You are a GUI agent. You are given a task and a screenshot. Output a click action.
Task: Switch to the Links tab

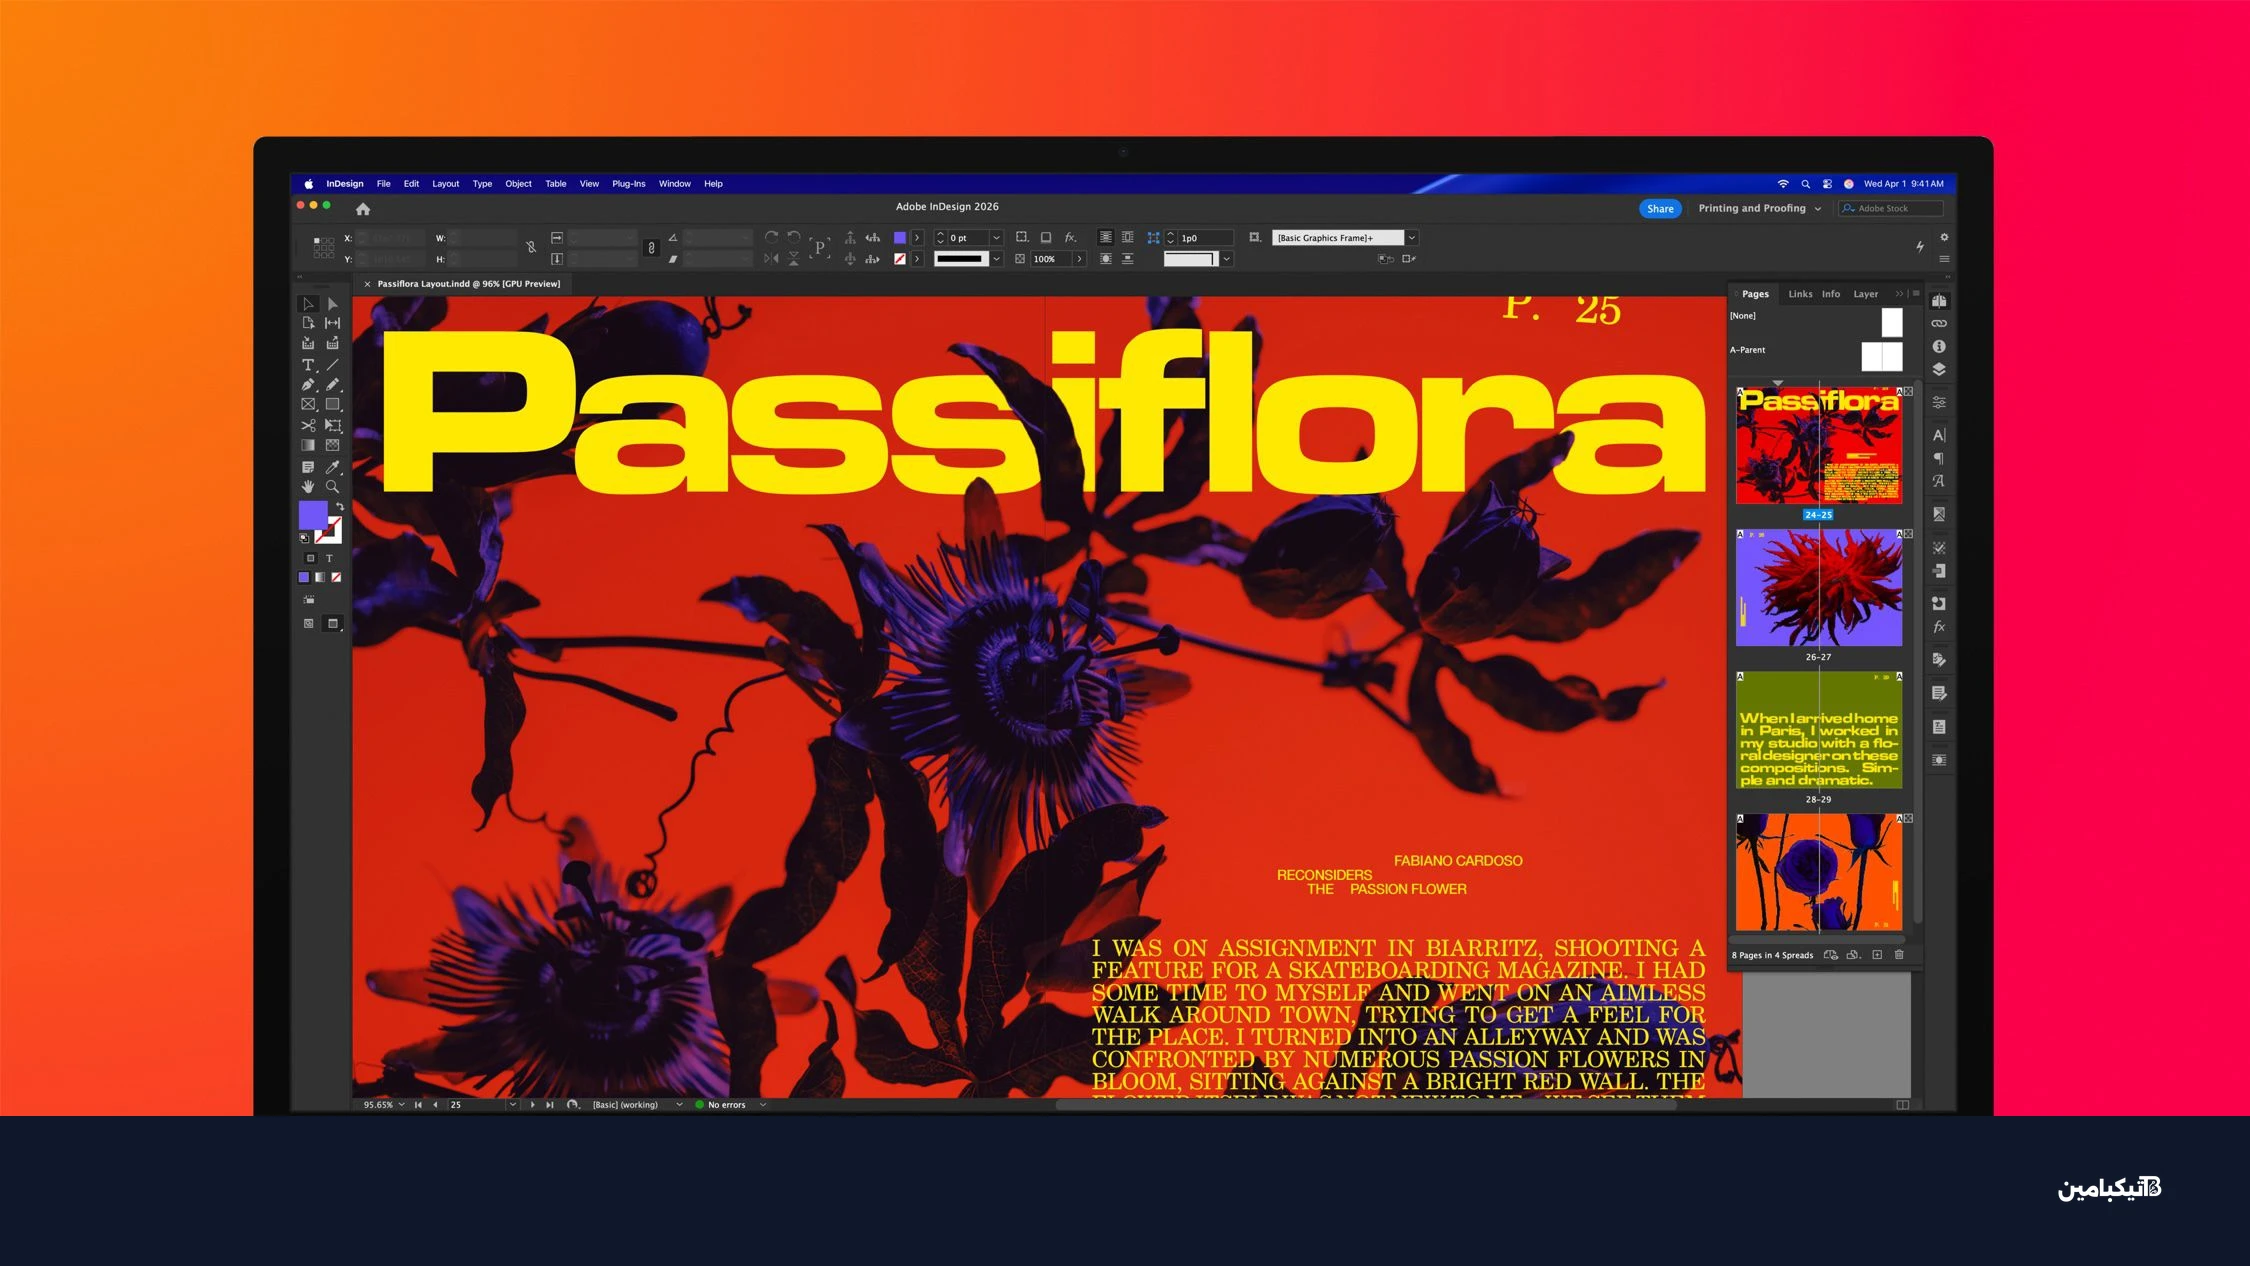point(1799,294)
